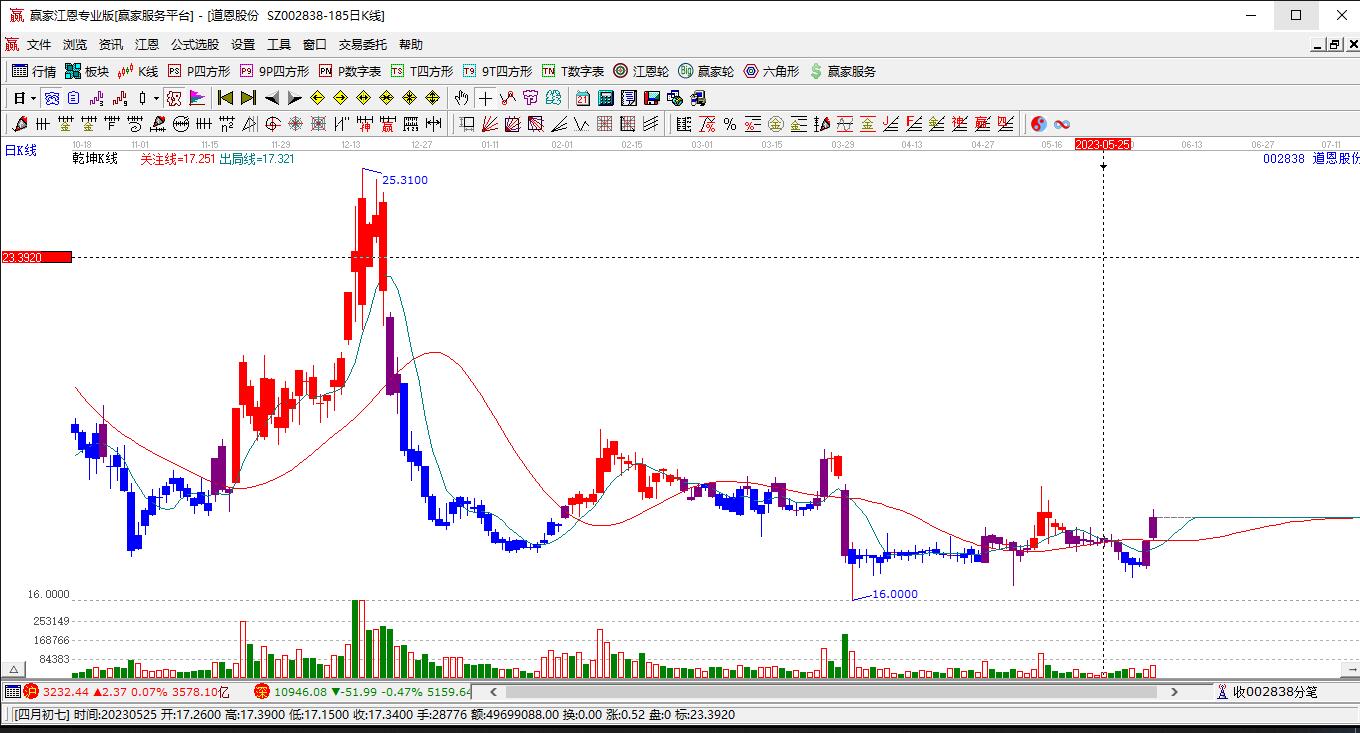Select the percent % line tool

(x=730, y=124)
